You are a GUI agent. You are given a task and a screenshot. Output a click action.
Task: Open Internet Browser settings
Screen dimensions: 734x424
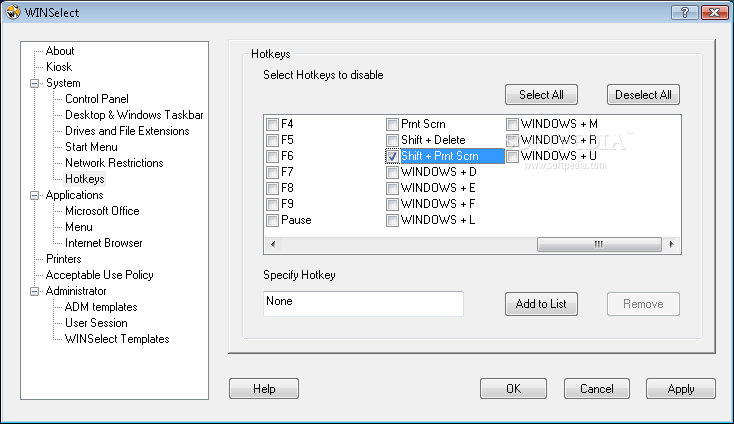(x=103, y=243)
